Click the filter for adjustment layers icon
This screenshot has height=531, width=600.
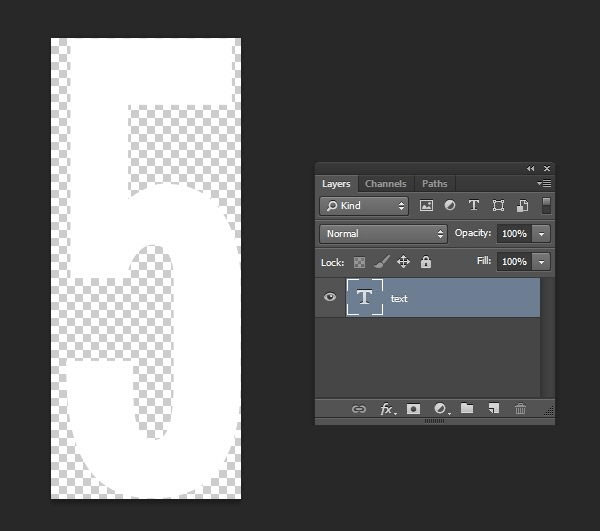coord(450,206)
